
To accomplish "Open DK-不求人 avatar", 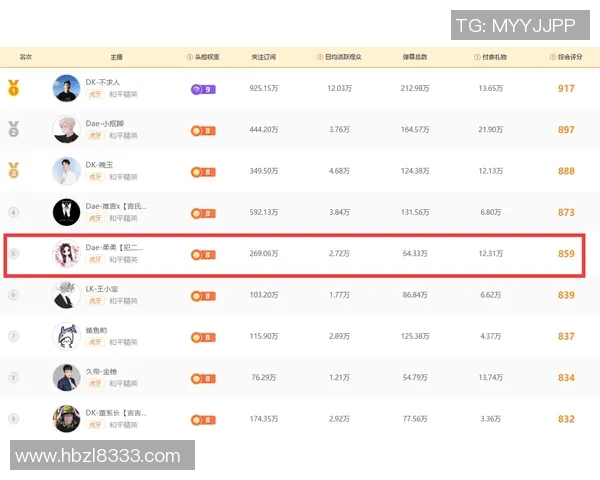I will [66, 88].
